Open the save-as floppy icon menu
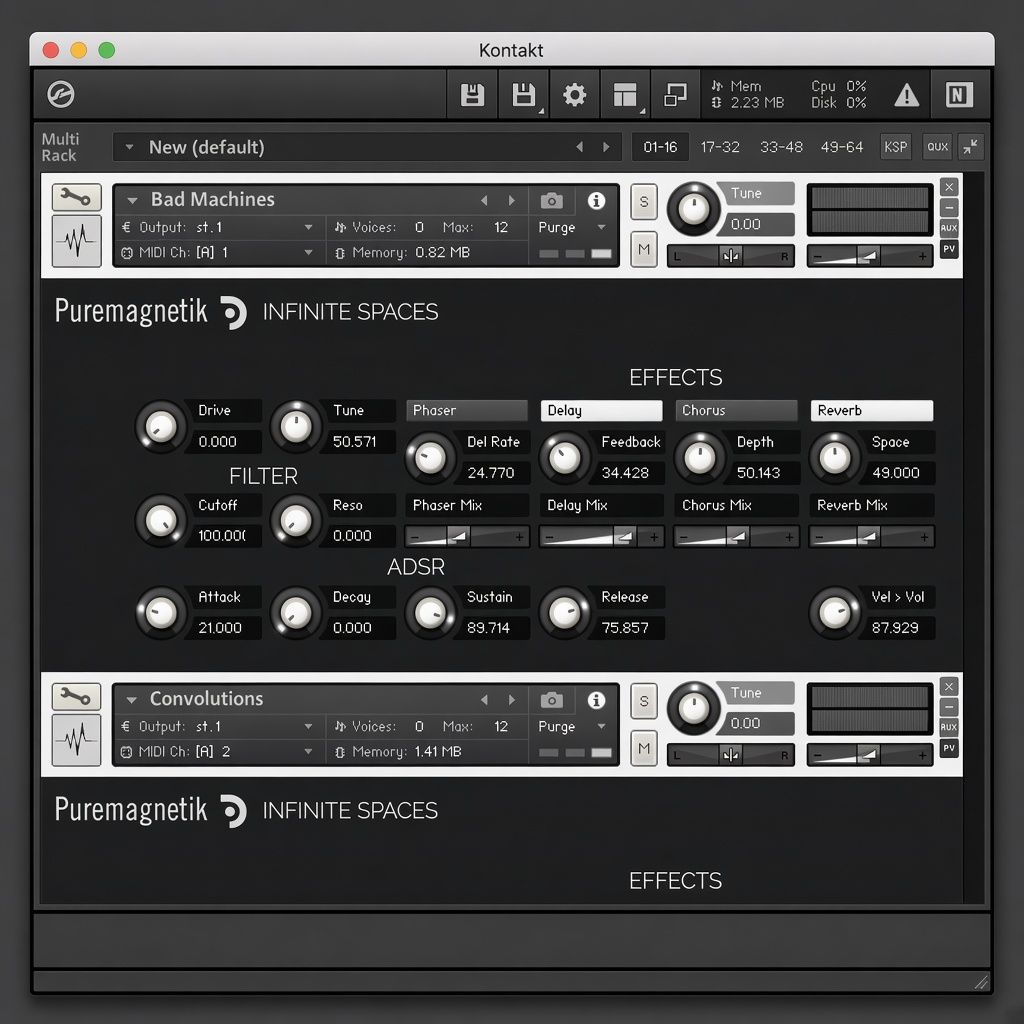 point(524,95)
